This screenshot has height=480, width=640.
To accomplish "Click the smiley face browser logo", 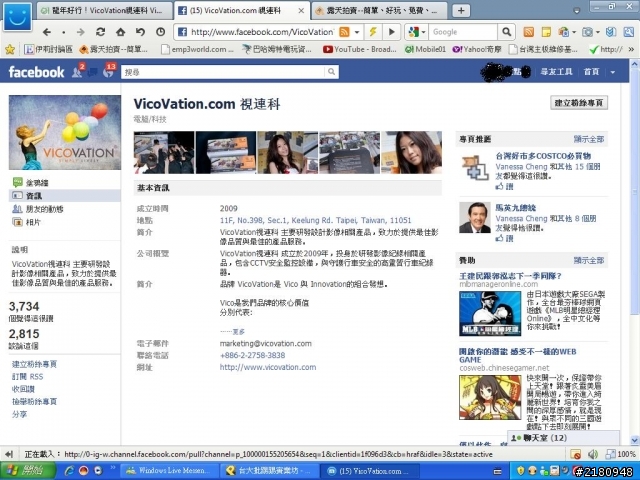I will tap(17, 17).
